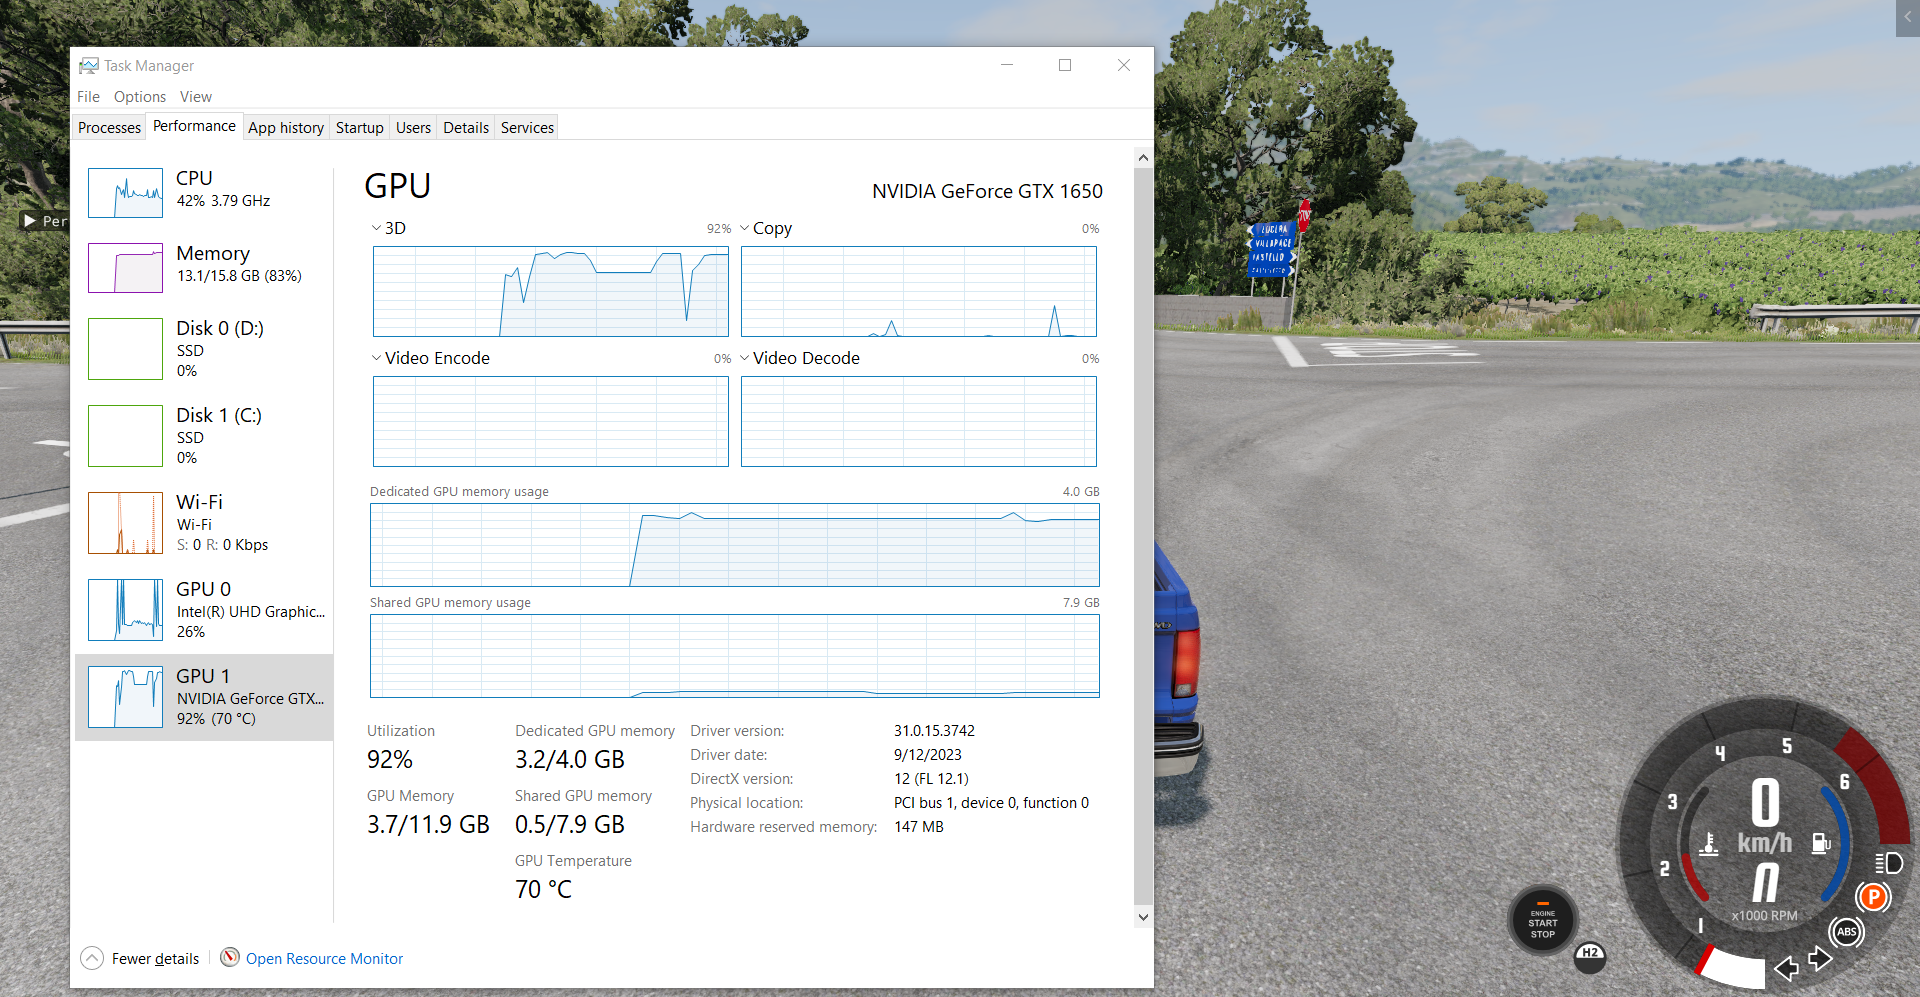The width and height of the screenshot is (1920, 997).
Task: Select Disk 1 (C:) in the sidebar
Action: [204, 436]
